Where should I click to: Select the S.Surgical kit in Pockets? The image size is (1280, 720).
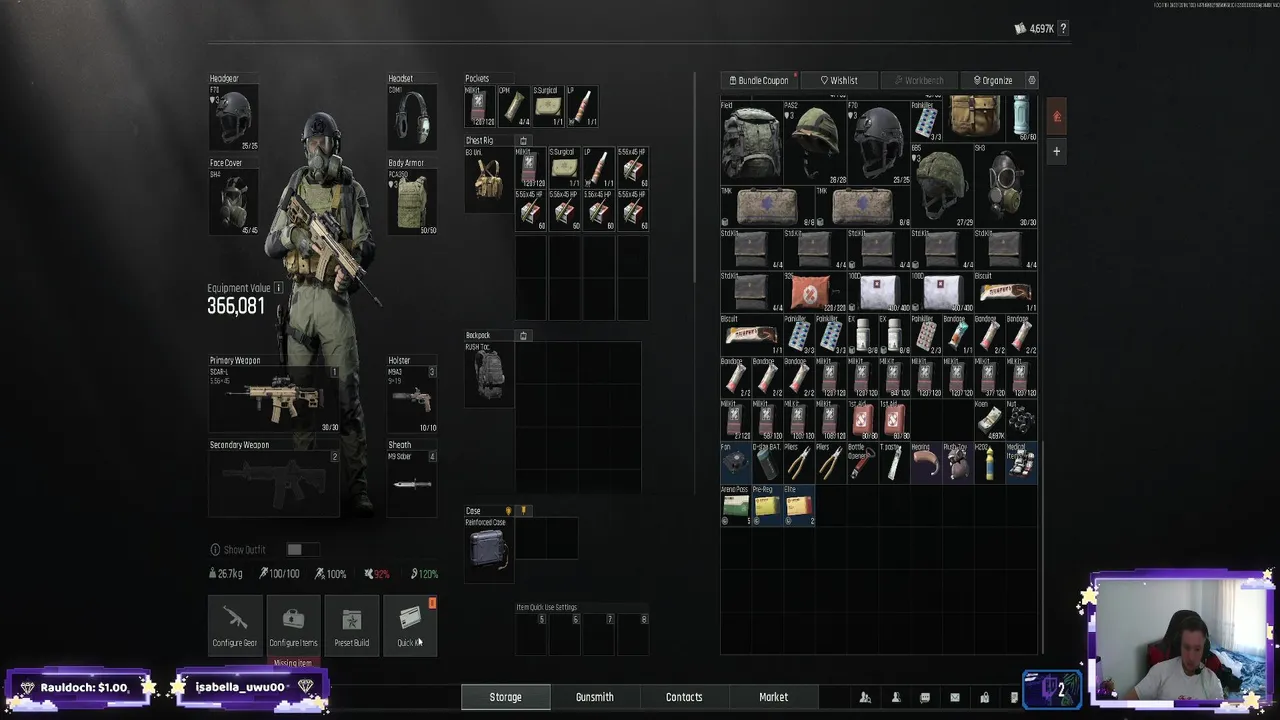548,106
